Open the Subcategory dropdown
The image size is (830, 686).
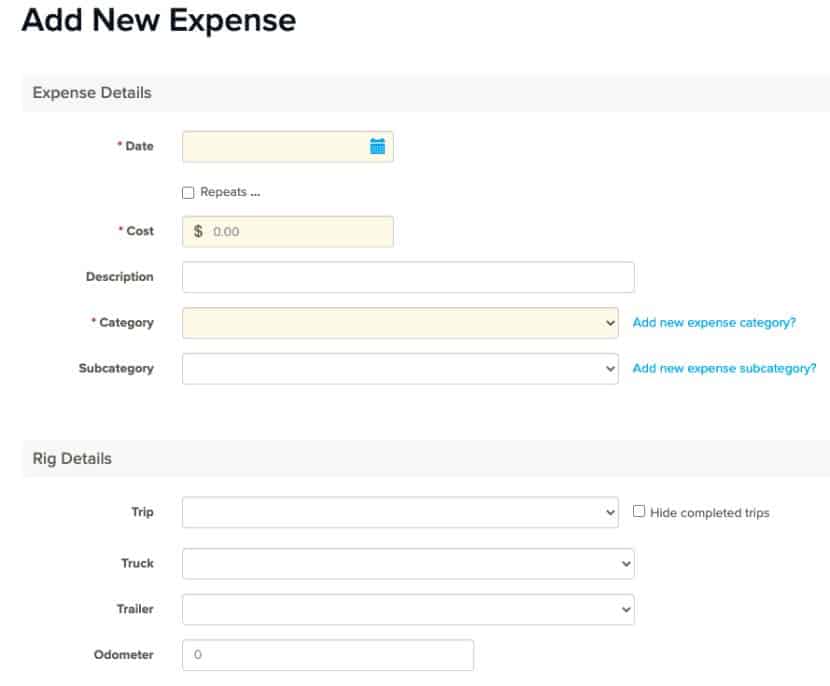pyautogui.click(x=397, y=368)
